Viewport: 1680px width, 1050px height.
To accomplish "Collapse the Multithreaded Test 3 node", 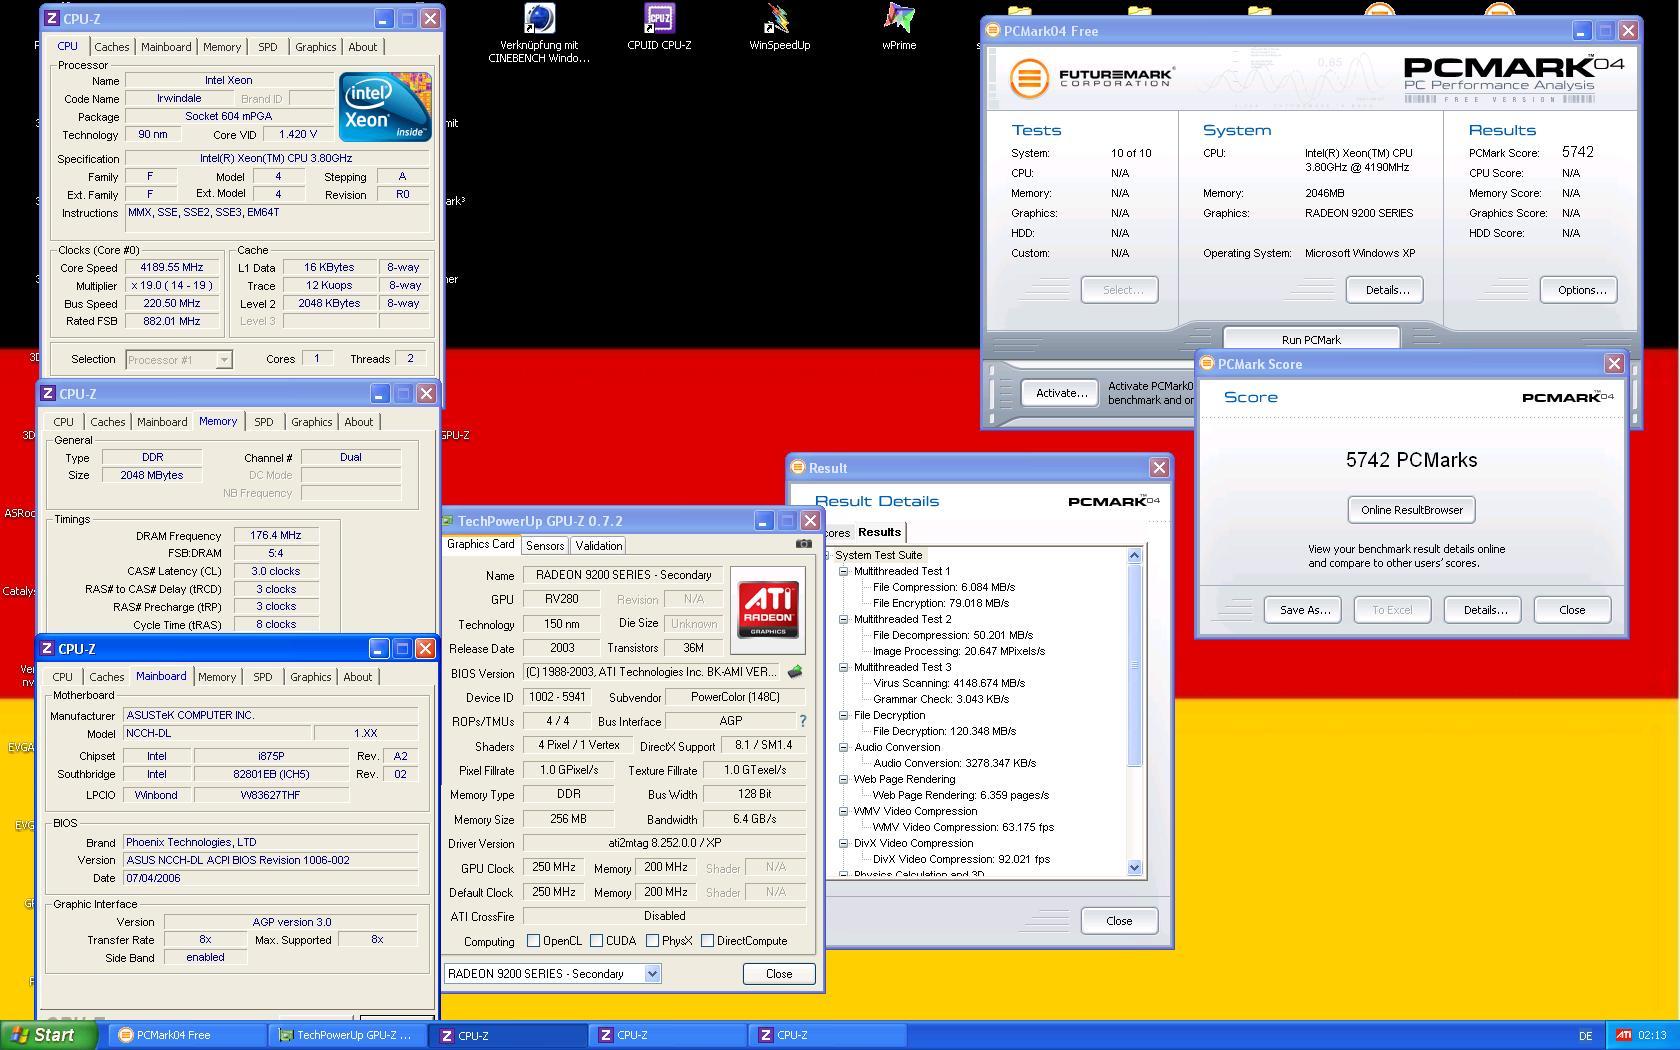I will point(844,668).
